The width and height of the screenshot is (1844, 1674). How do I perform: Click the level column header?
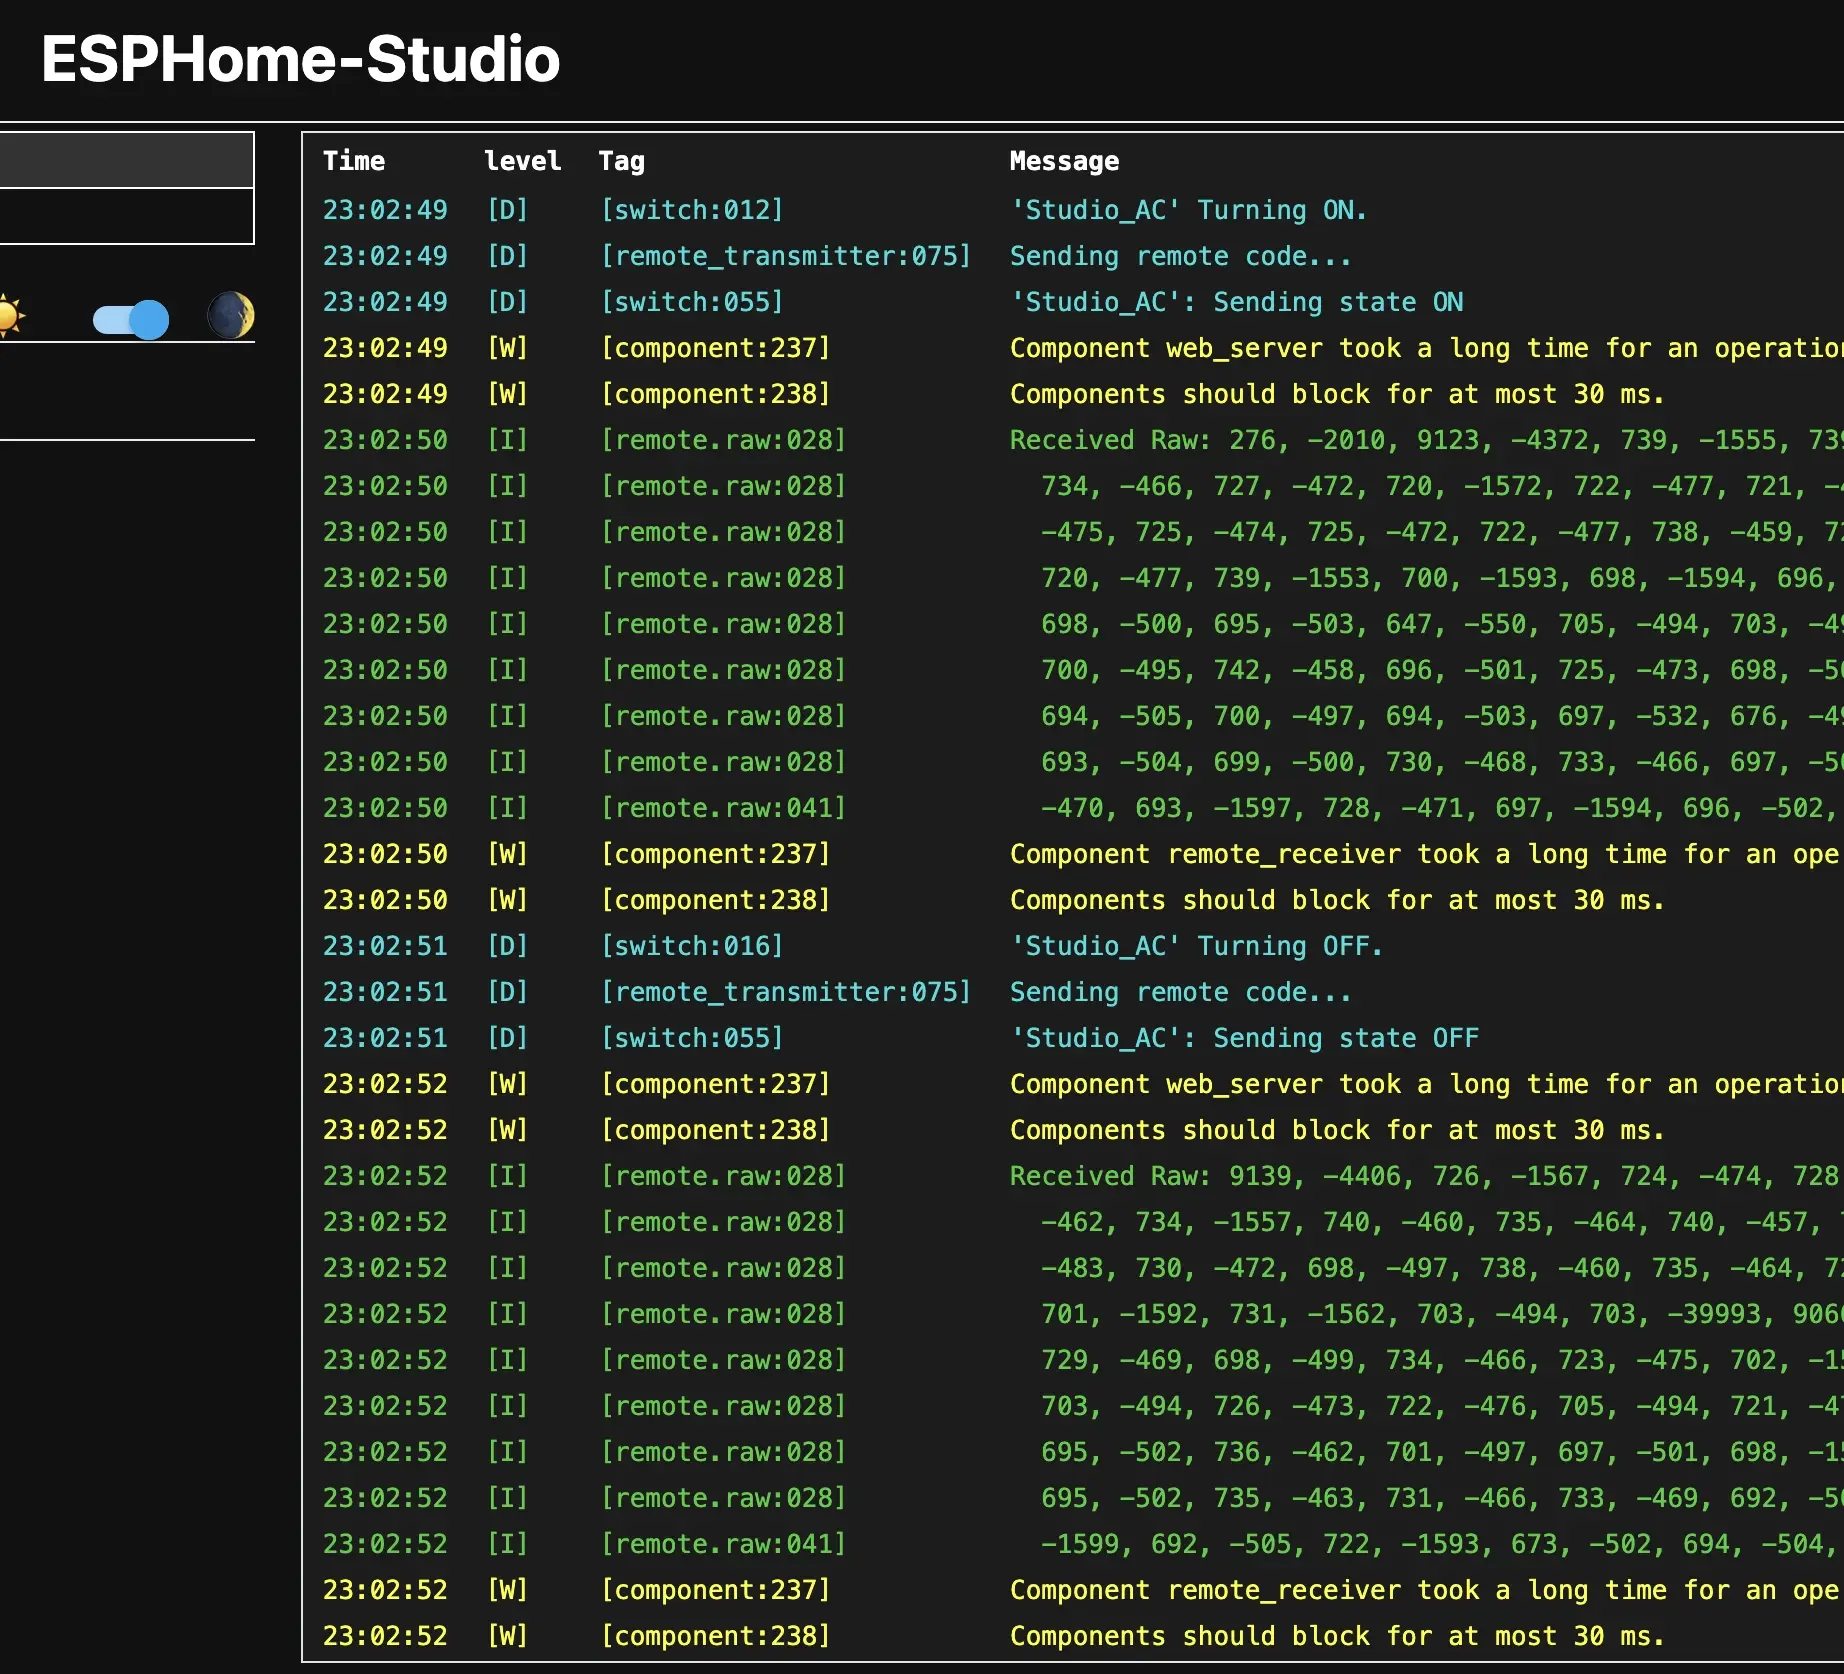(x=522, y=161)
